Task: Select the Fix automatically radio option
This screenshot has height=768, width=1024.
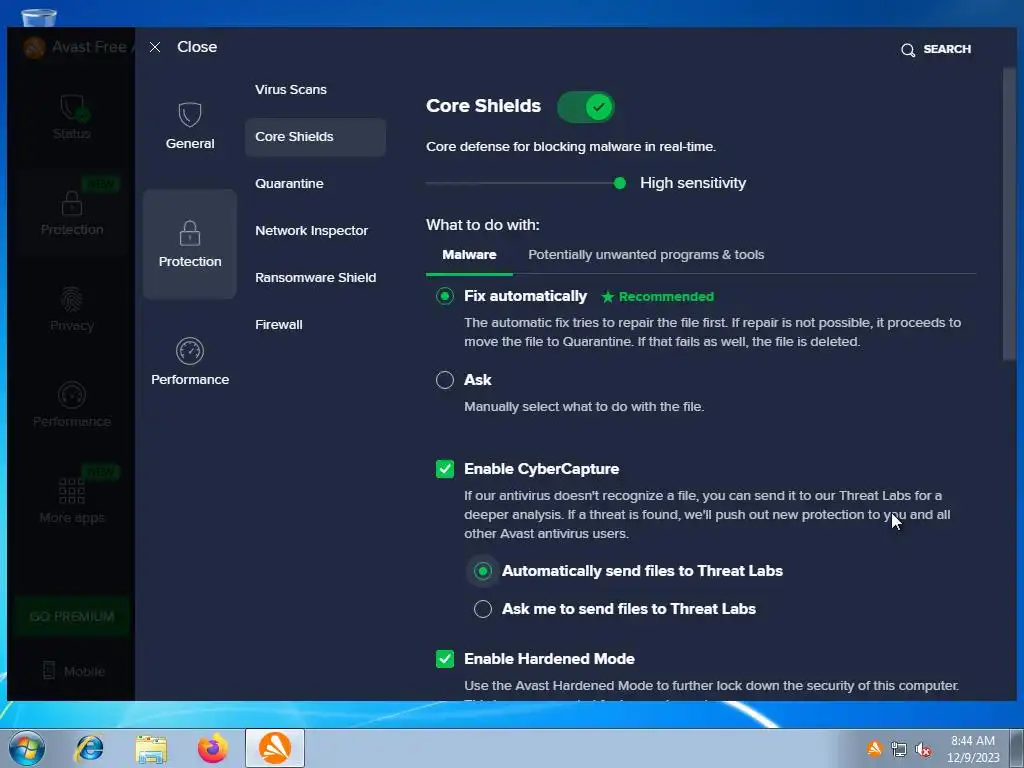Action: coord(445,296)
